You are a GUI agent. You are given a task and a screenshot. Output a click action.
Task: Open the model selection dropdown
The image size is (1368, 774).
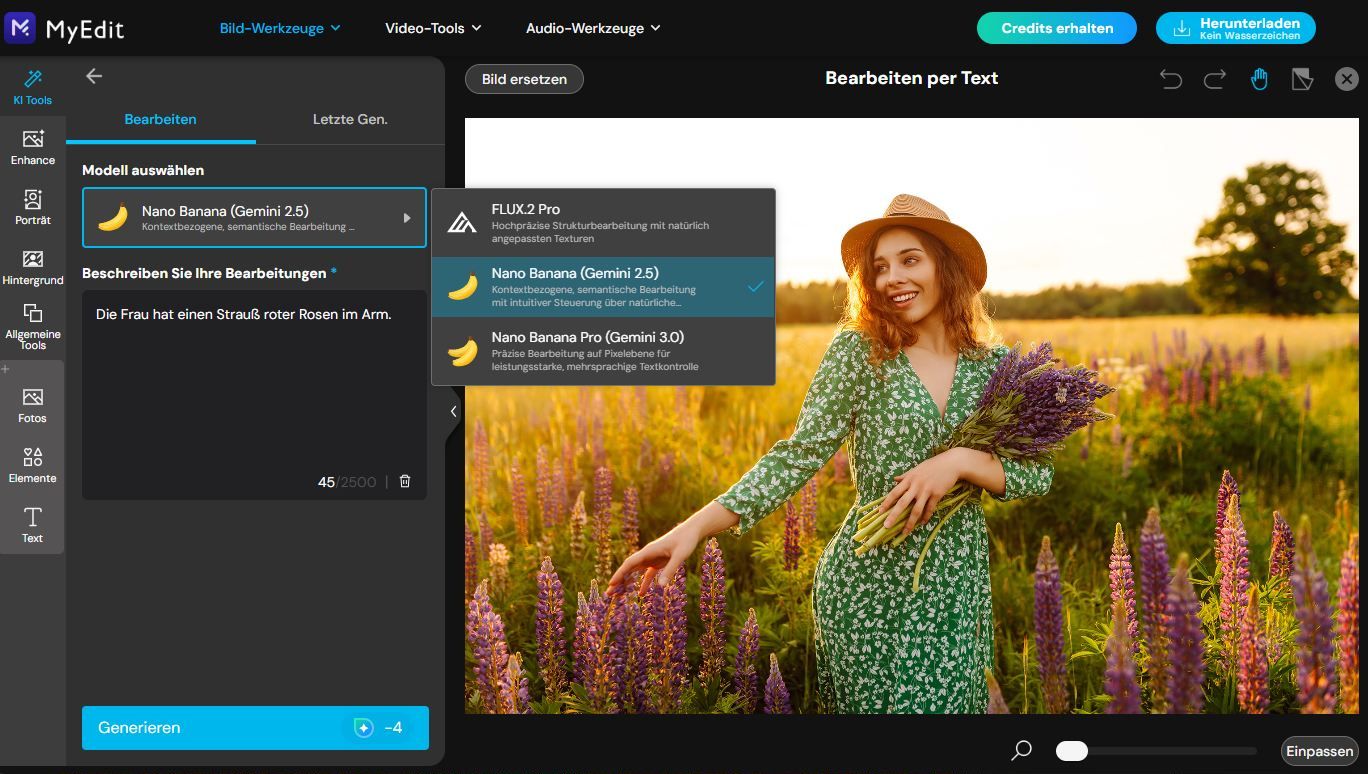tap(254, 217)
